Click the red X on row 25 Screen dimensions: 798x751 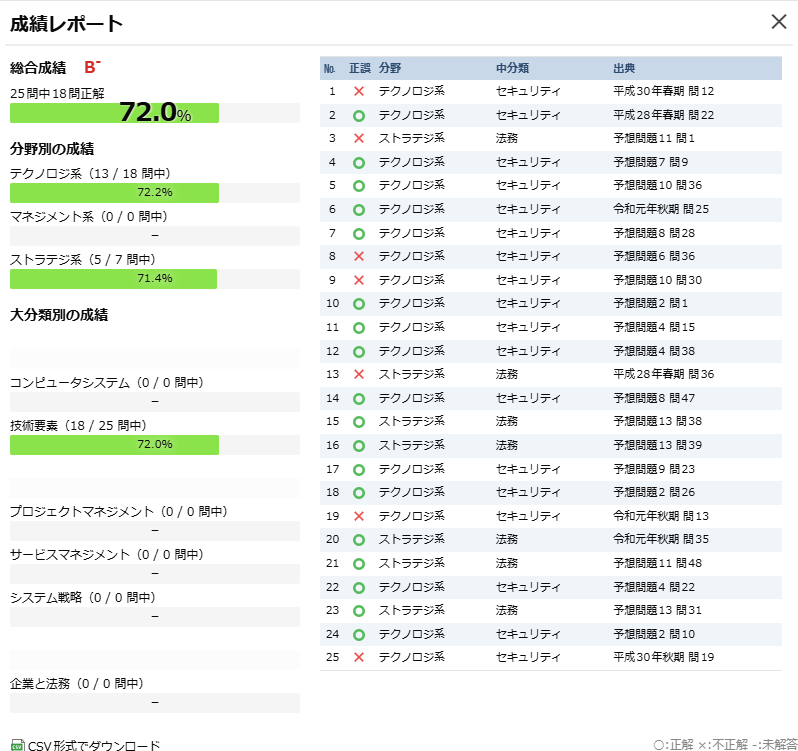(359, 657)
